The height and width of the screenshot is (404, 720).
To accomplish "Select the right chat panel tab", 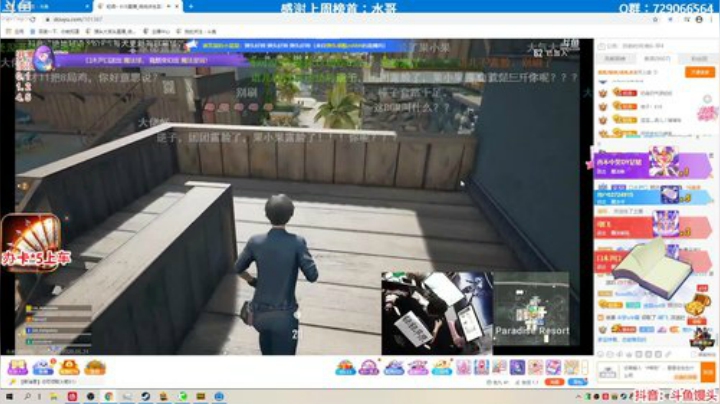I will tap(699, 59).
